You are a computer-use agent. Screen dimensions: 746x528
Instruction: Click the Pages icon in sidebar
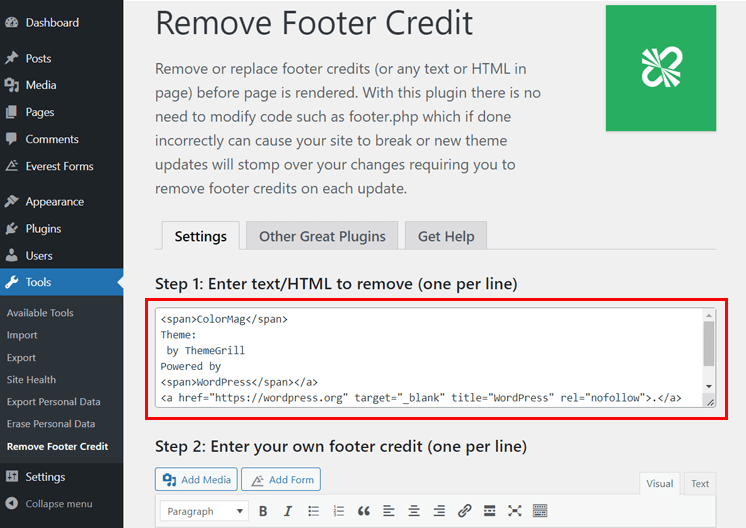11,112
